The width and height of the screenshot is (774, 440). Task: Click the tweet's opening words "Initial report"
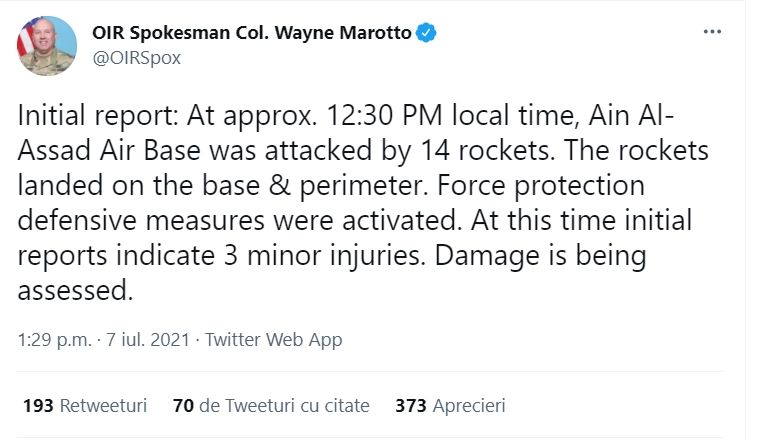(x=88, y=117)
